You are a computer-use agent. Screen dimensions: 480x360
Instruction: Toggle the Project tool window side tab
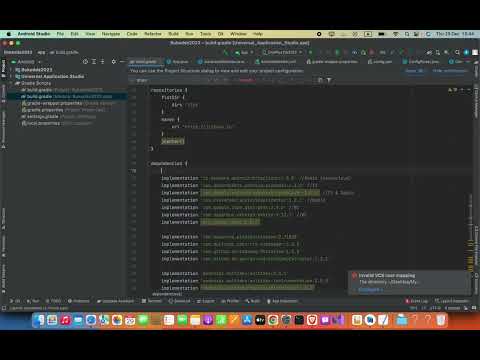pyautogui.click(x=3, y=68)
